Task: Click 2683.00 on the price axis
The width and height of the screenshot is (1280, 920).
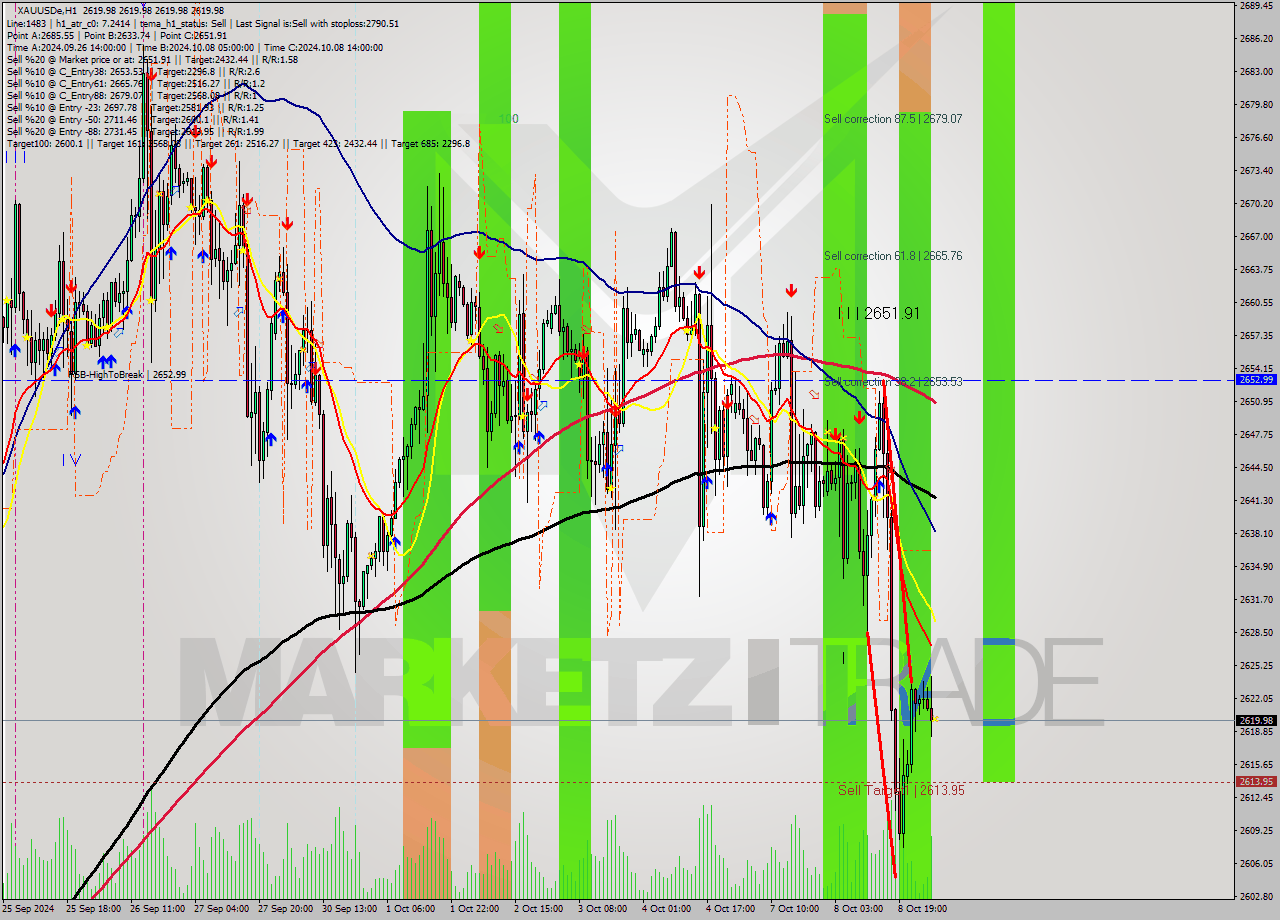Action: pos(1256,72)
